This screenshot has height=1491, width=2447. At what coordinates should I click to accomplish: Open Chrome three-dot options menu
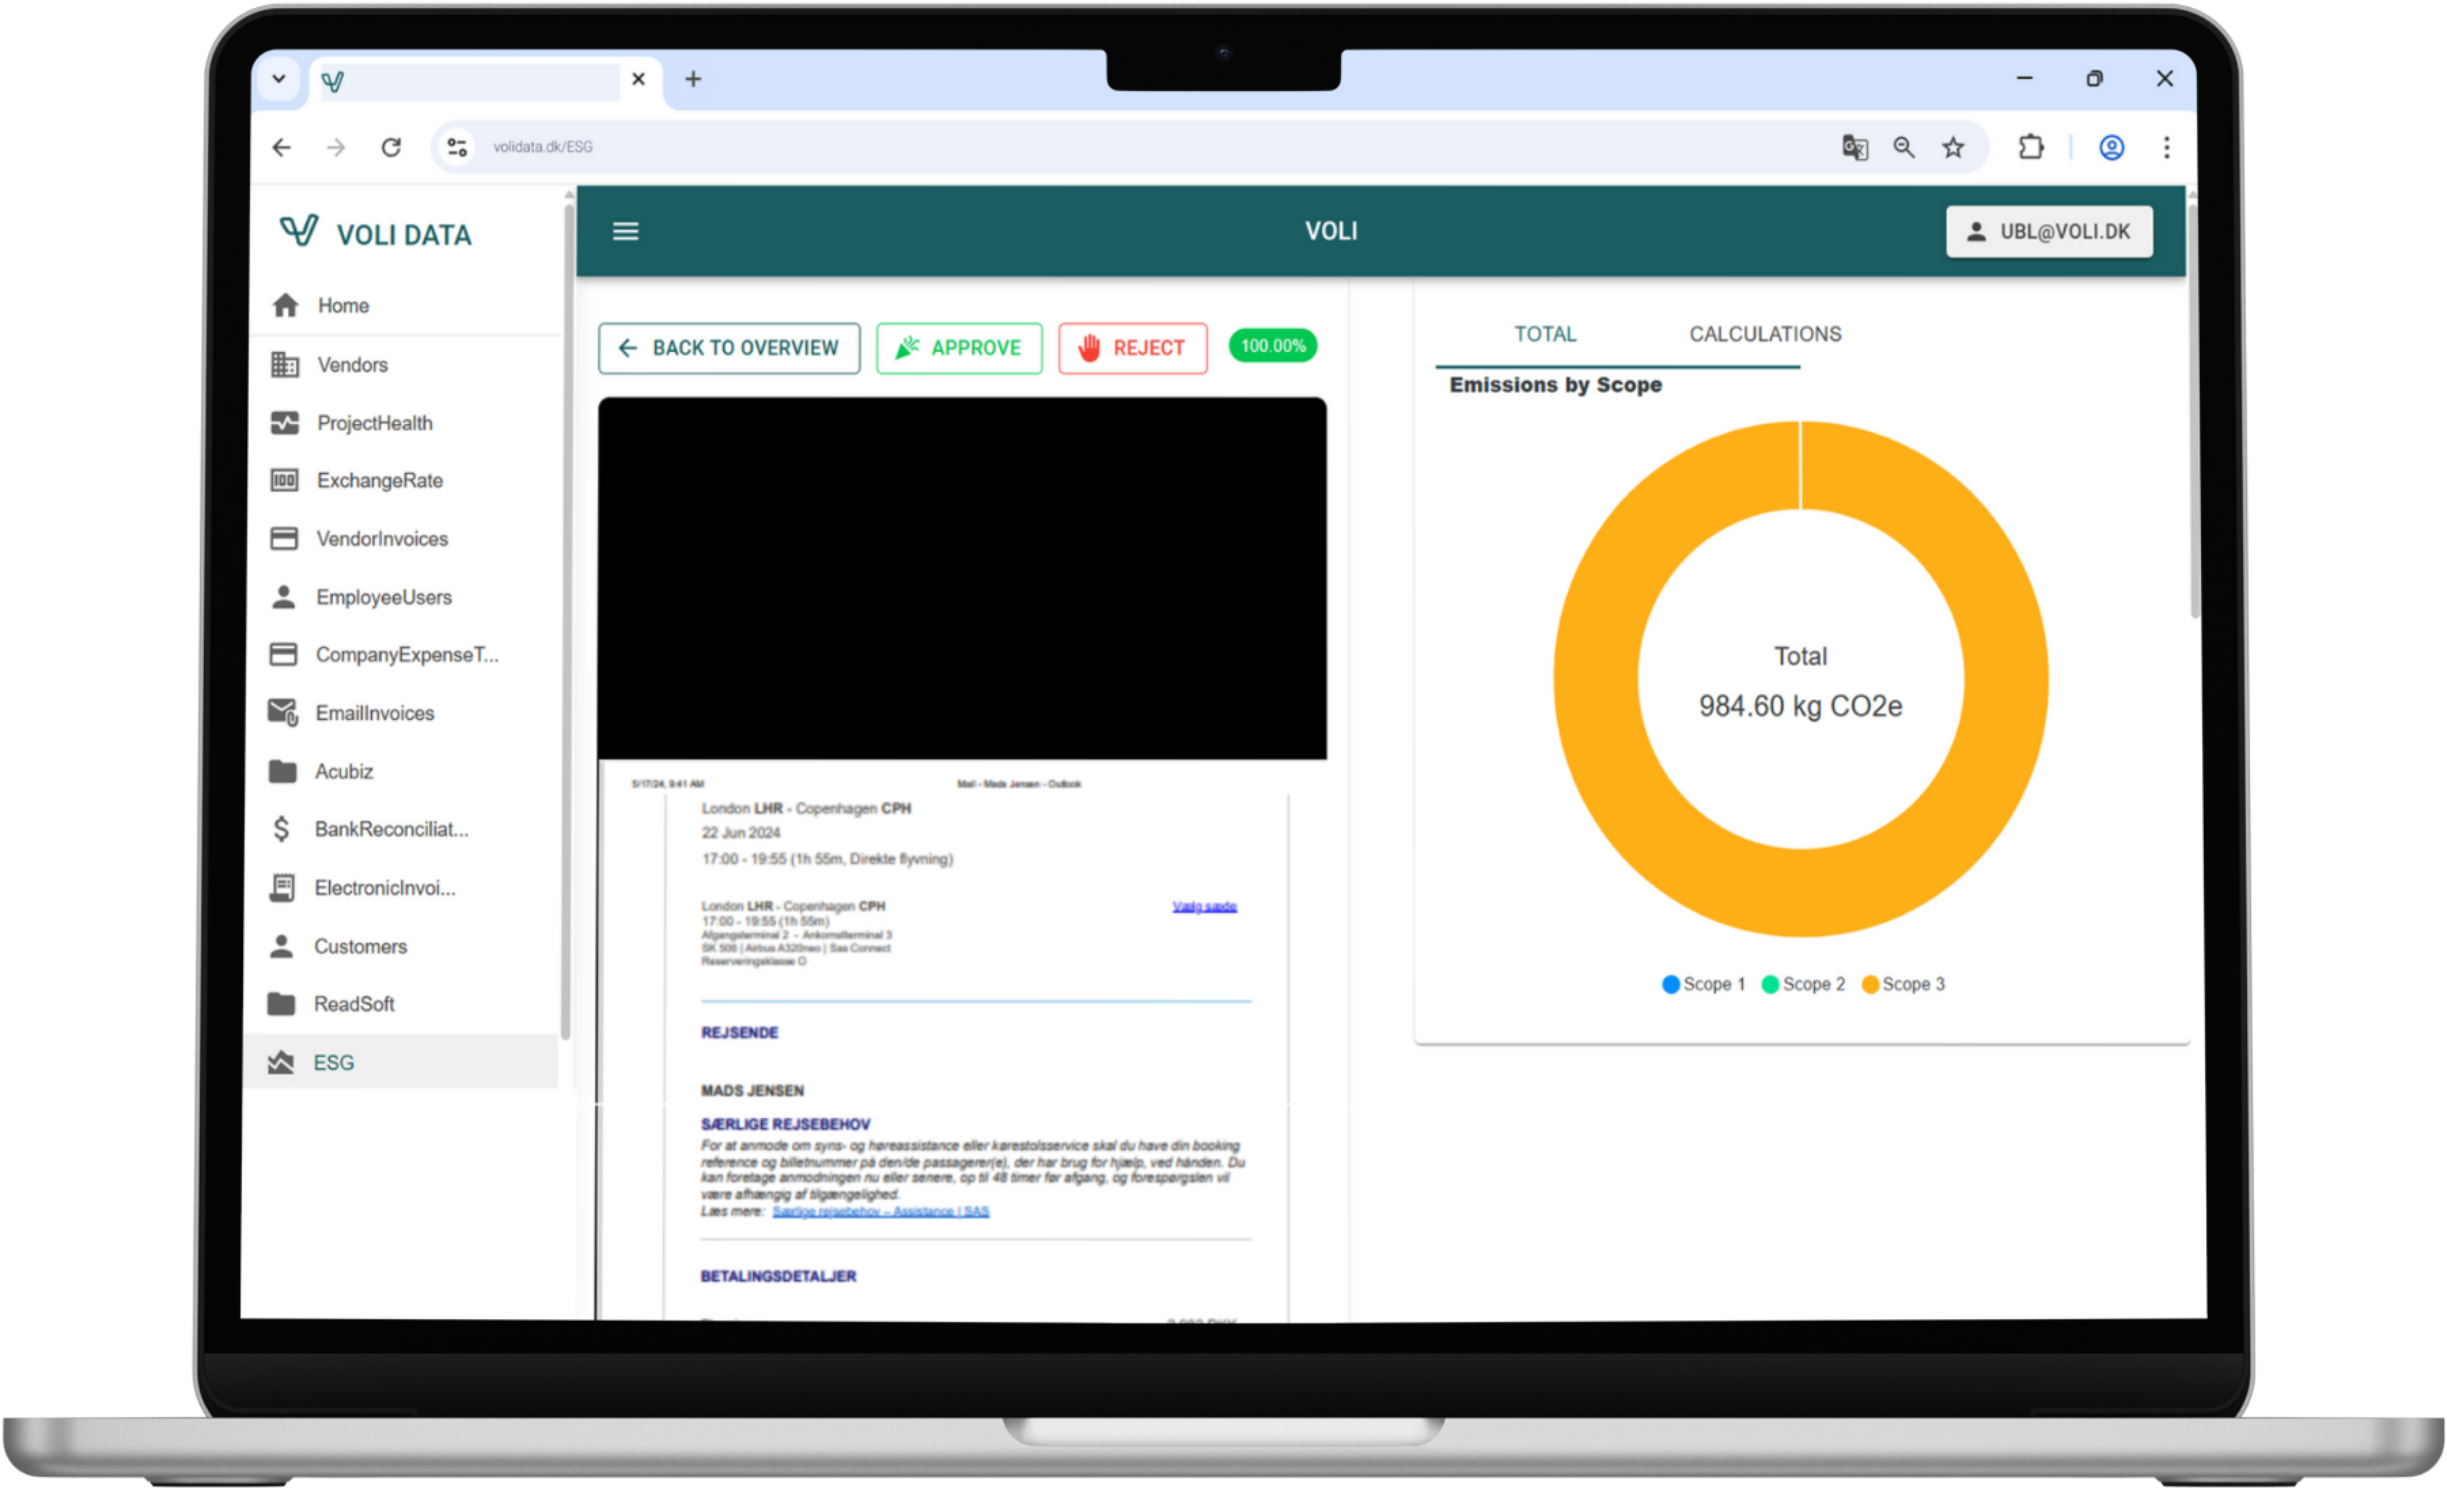pos(2166,148)
